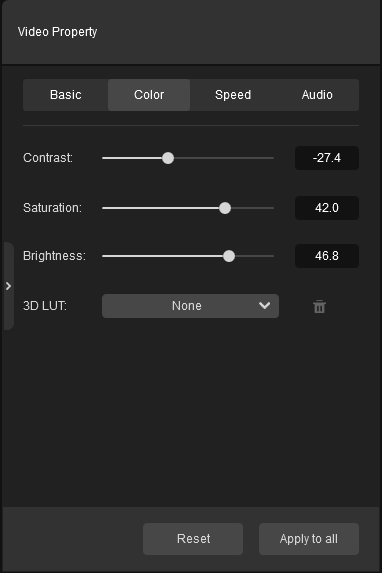Screen dimensions: 382x573
Task: Click the Saturation slider handle
Action: [225, 208]
